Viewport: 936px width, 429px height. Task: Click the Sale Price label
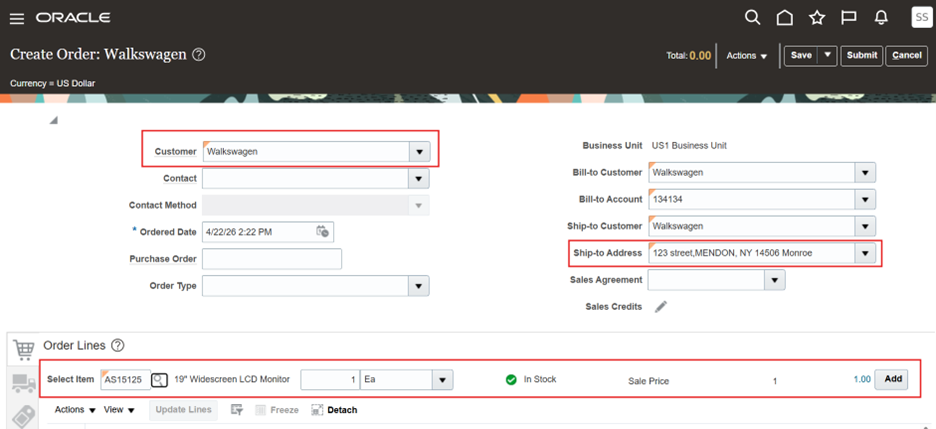coord(648,381)
